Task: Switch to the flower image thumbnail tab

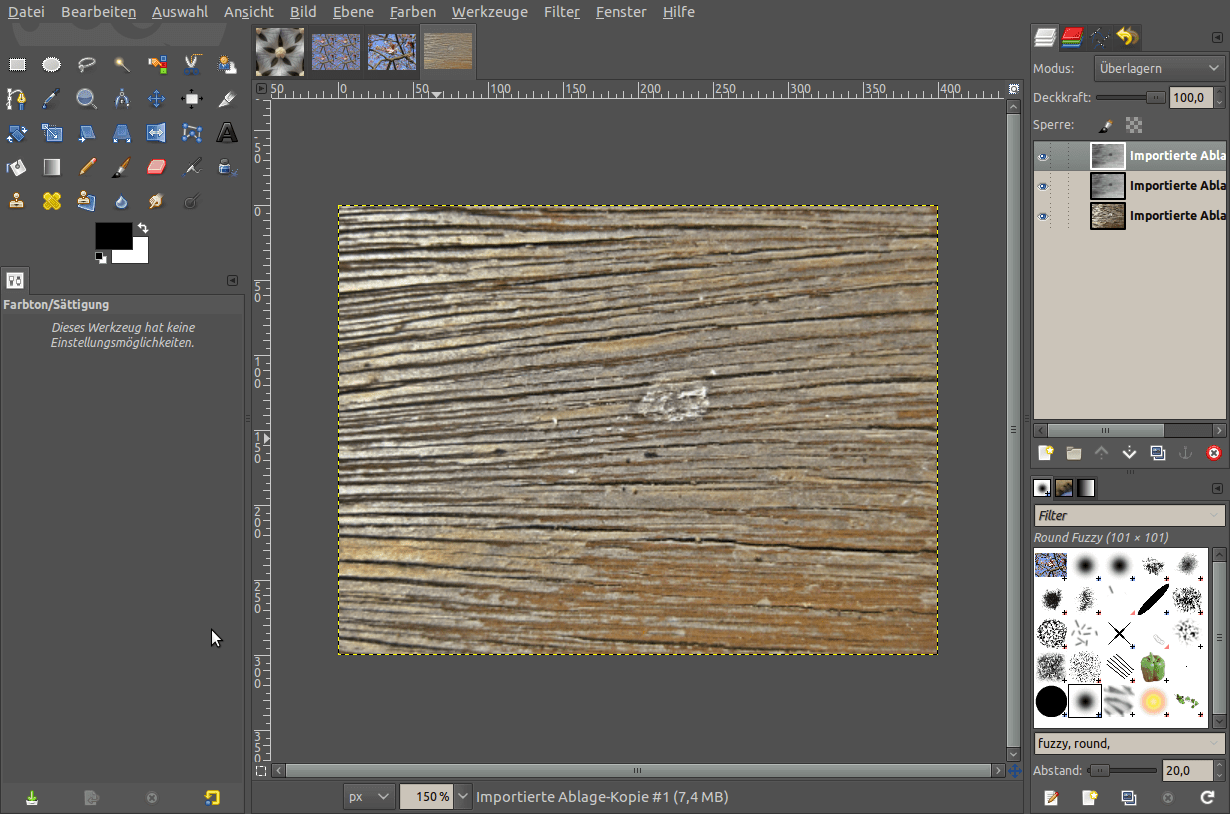Action: pos(279,52)
